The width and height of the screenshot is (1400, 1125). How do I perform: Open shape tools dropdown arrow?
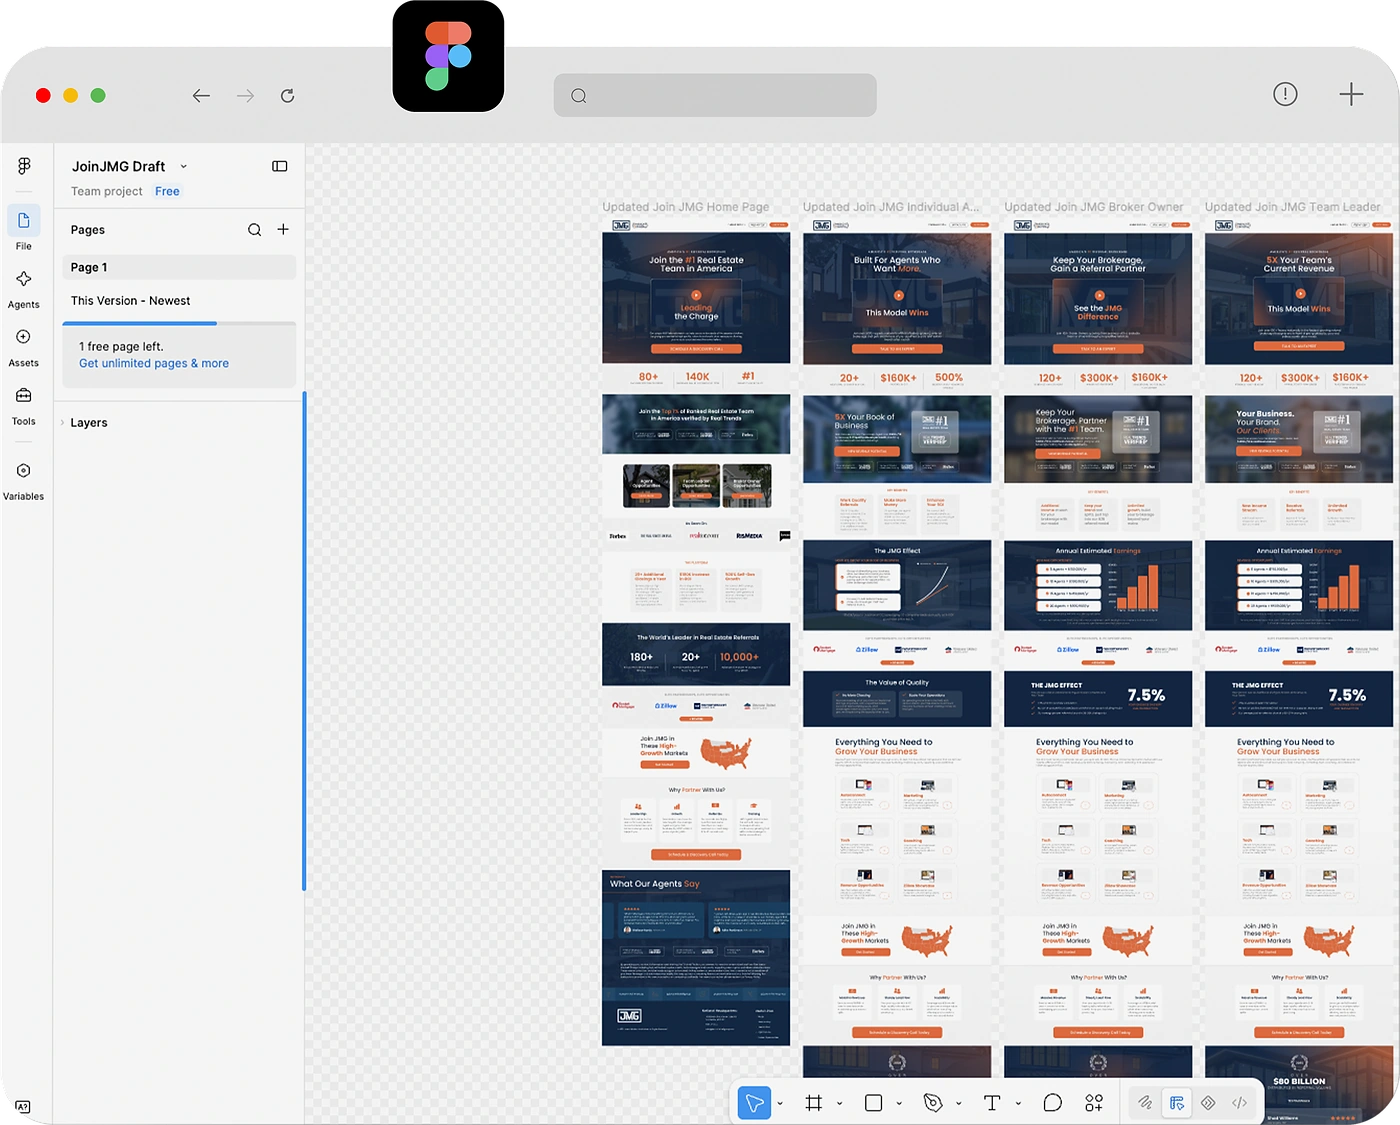[899, 1104]
